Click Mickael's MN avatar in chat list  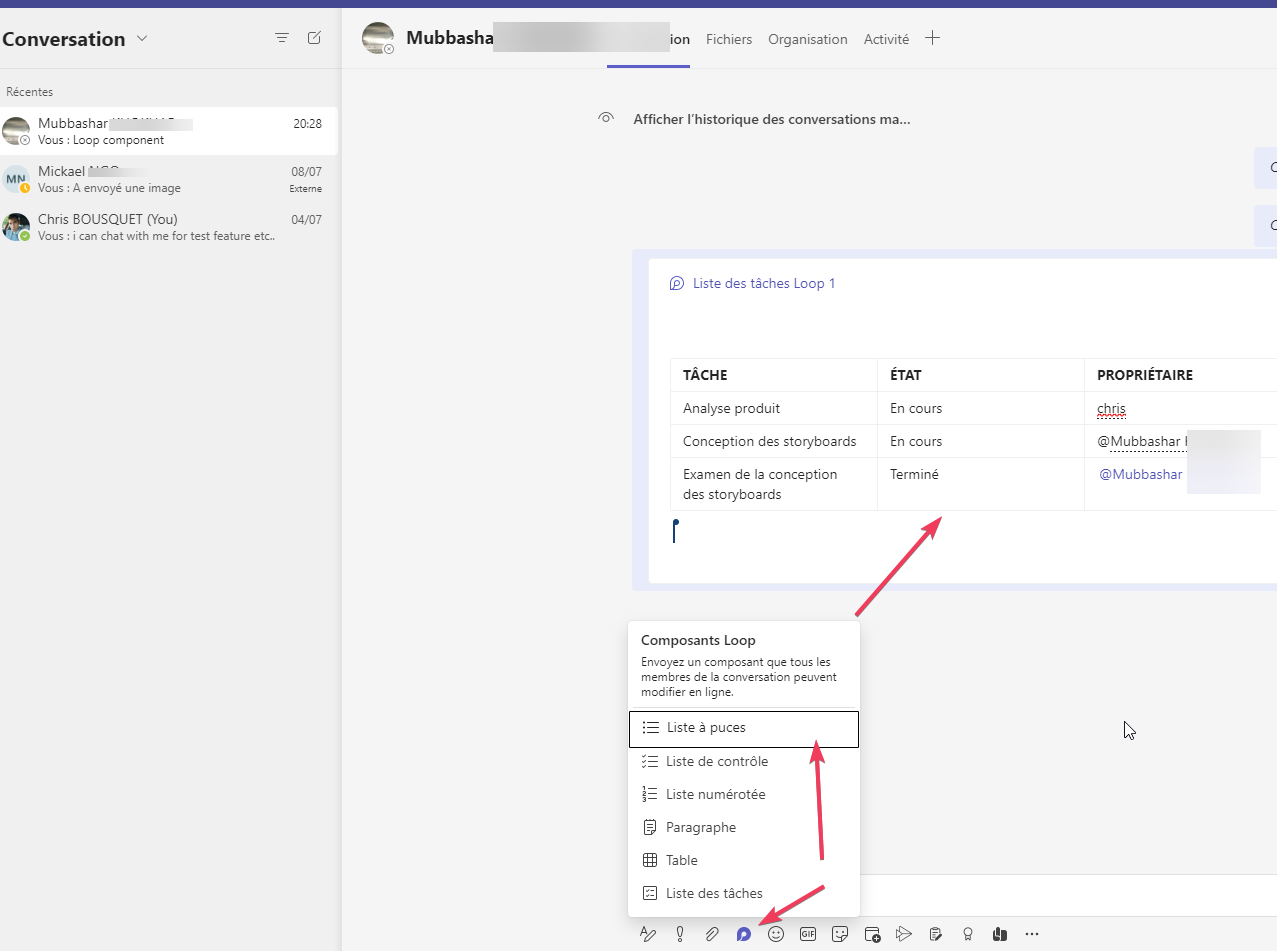[x=16, y=179]
